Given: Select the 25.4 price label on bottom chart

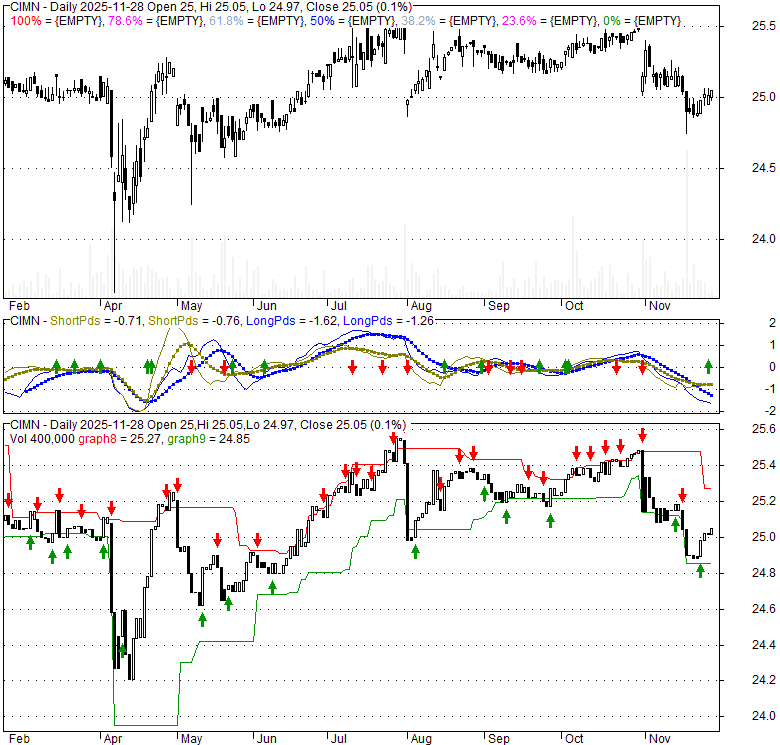Looking at the screenshot, I should 763,465.
